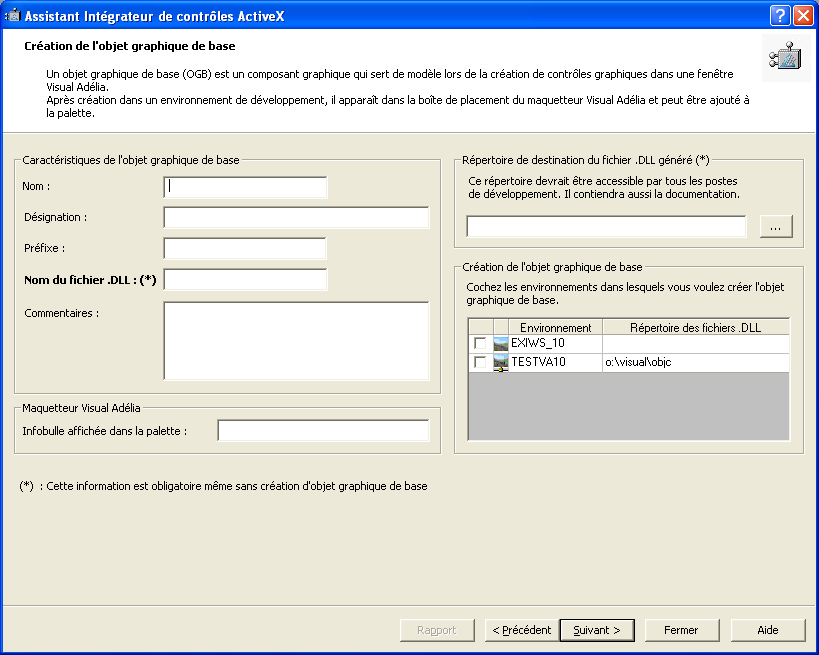Click the Suivant > button

point(597,630)
